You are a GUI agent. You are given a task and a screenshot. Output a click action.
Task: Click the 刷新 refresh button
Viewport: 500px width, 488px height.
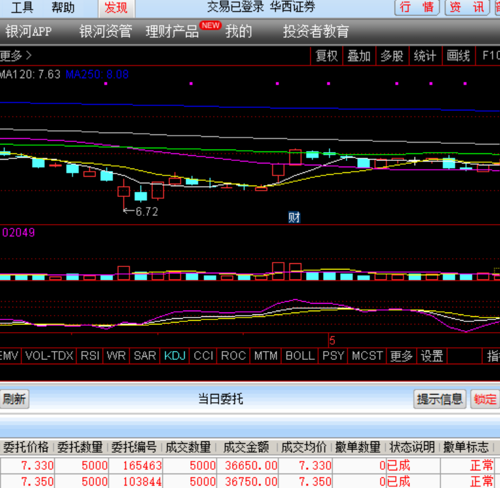pos(14,399)
